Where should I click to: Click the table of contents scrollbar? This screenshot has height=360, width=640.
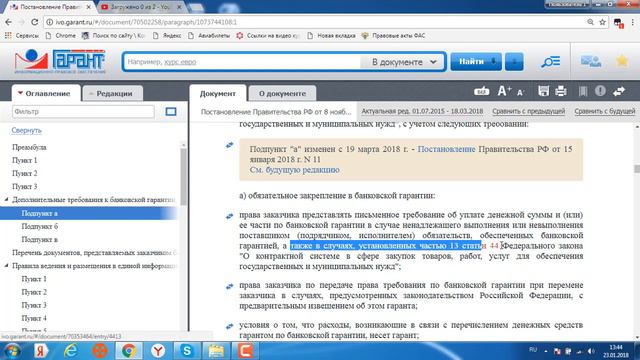183,176
